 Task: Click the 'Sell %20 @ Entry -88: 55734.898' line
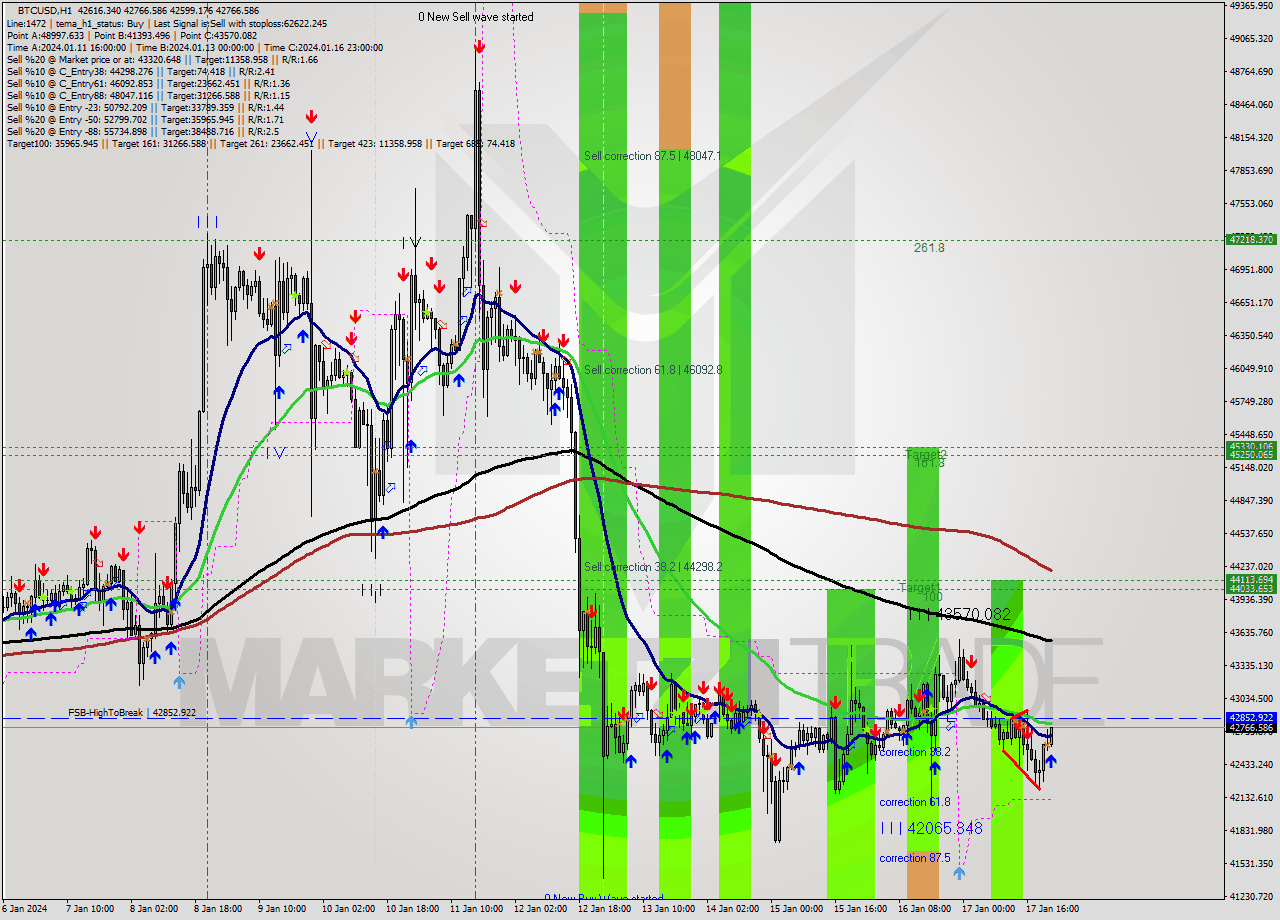pyautogui.click(x=142, y=131)
